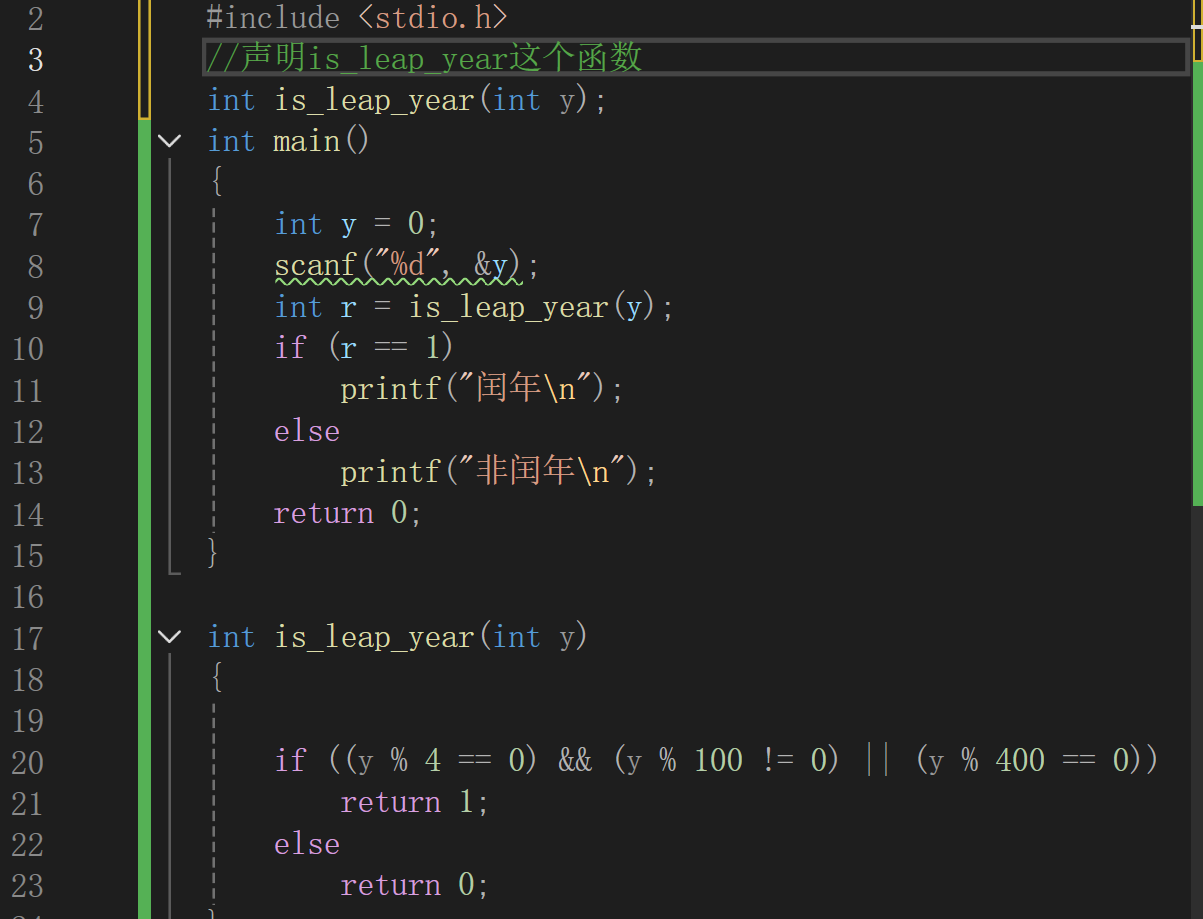Click 'return 0;' on line 23
Image resolution: width=1203 pixels, height=919 pixels.
pos(415,885)
